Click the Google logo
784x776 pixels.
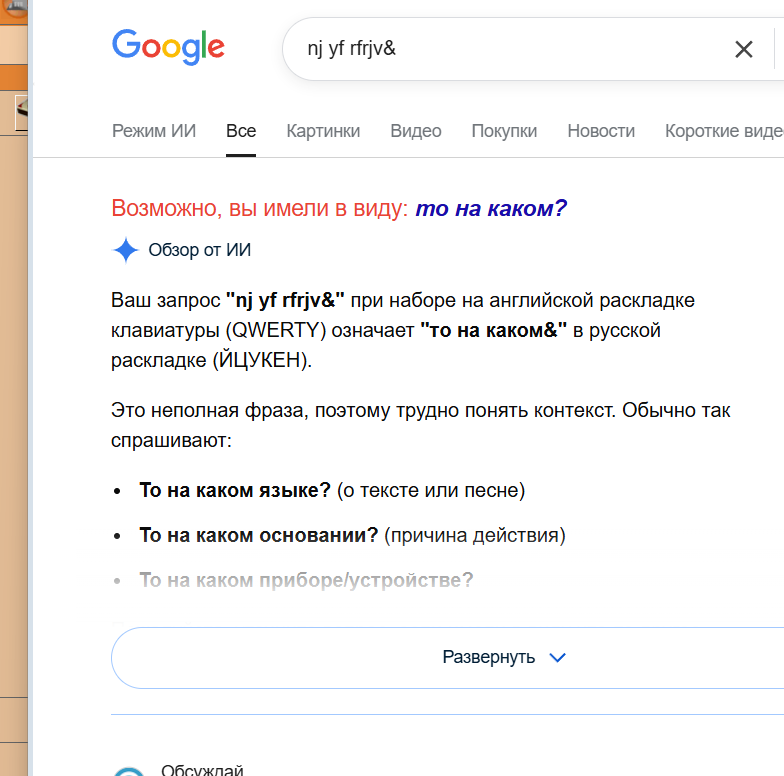pyautogui.click(x=168, y=47)
